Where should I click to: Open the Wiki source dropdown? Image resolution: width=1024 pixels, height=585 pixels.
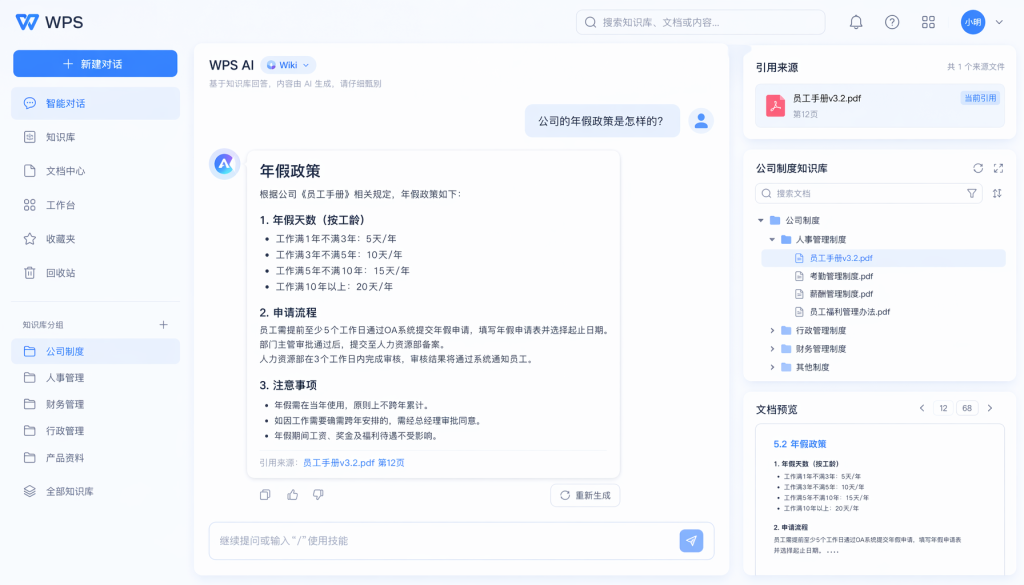[288, 65]
